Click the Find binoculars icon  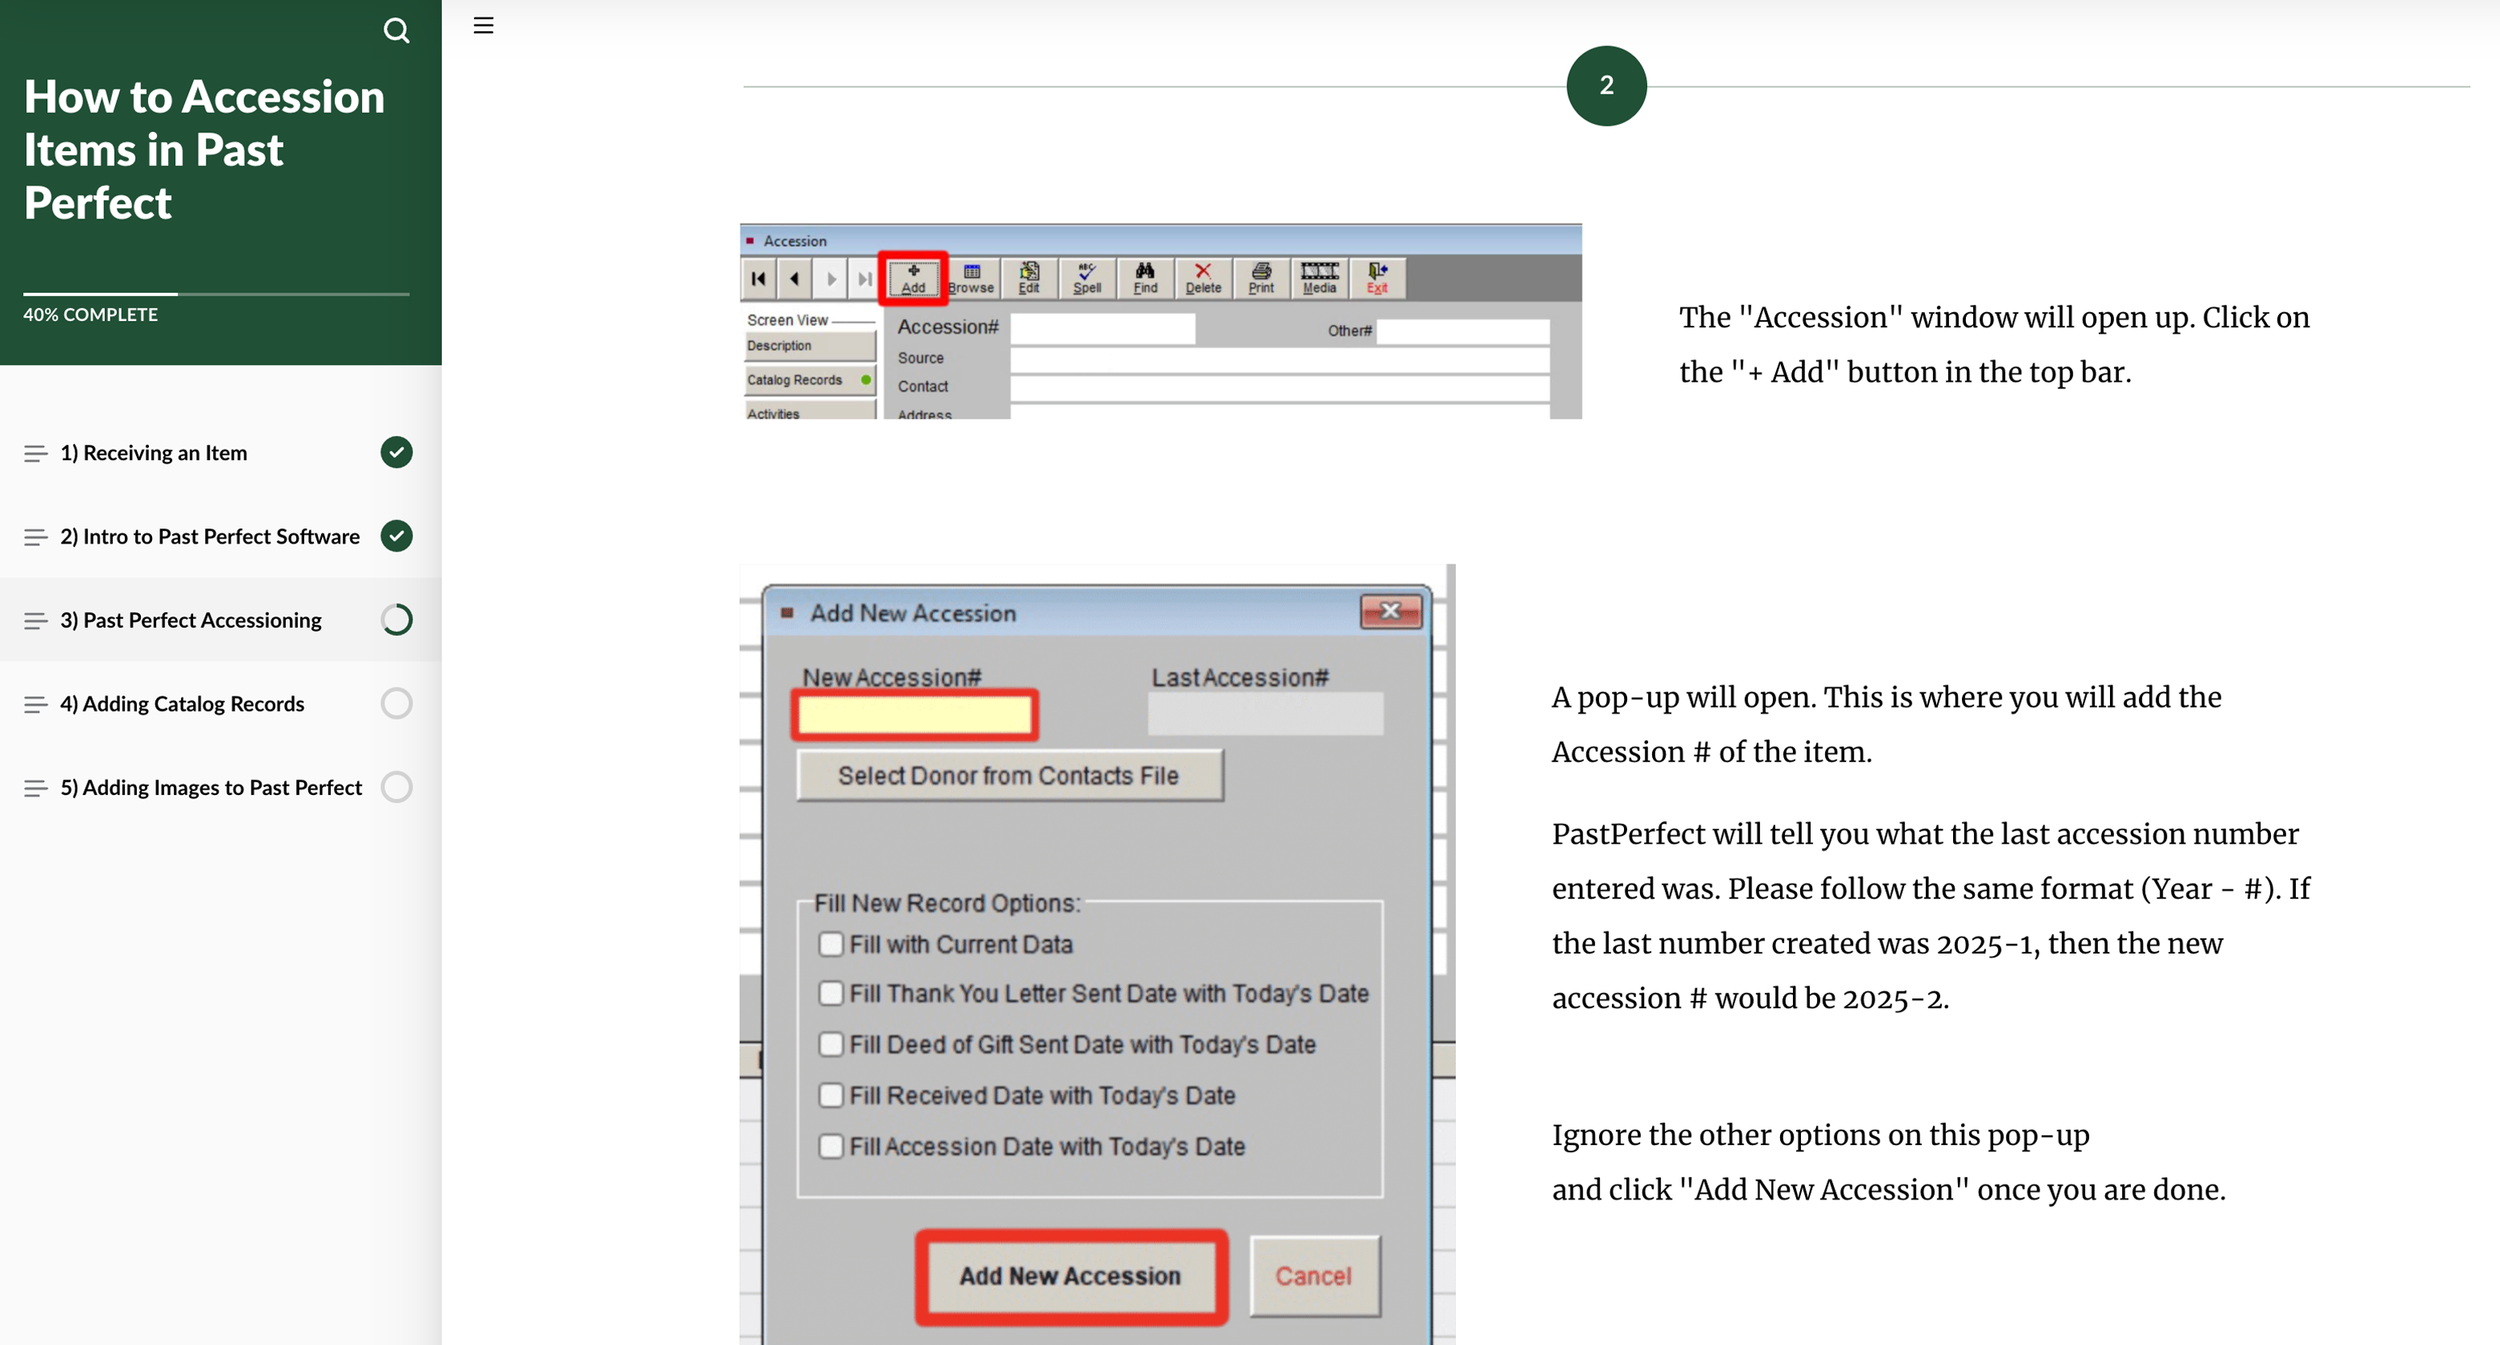tap(1145, 278)
